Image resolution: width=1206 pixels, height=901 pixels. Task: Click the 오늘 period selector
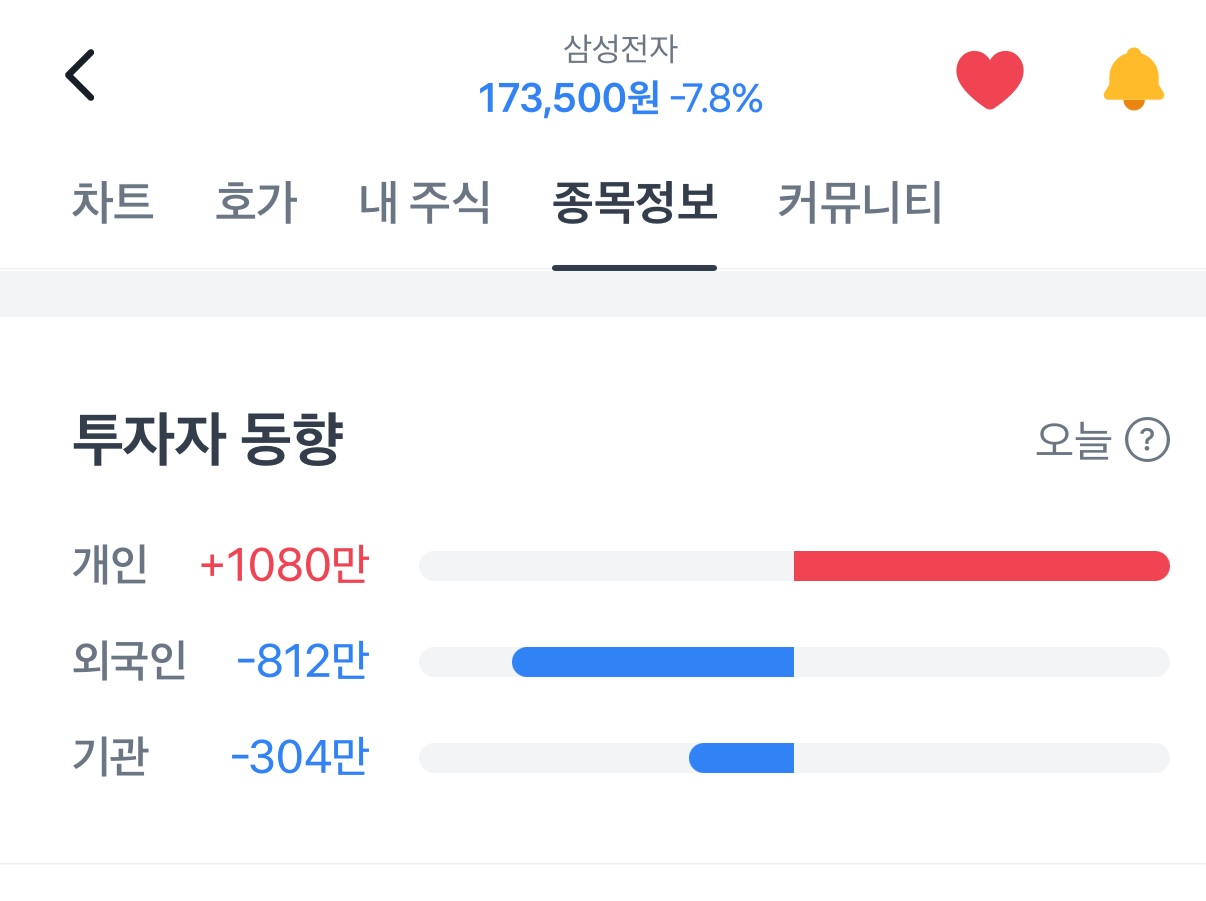tap(1073, 440)
